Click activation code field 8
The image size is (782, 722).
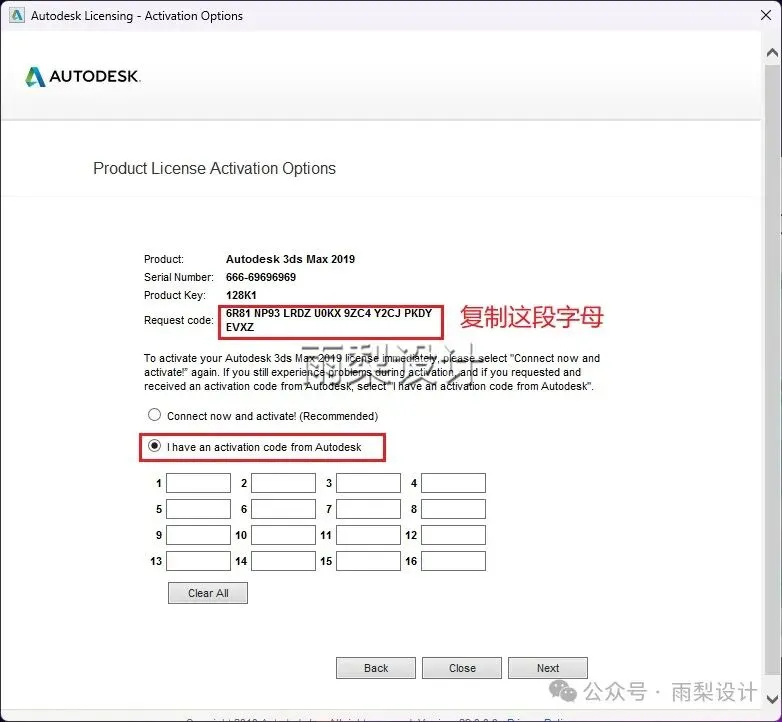[453, 509]
